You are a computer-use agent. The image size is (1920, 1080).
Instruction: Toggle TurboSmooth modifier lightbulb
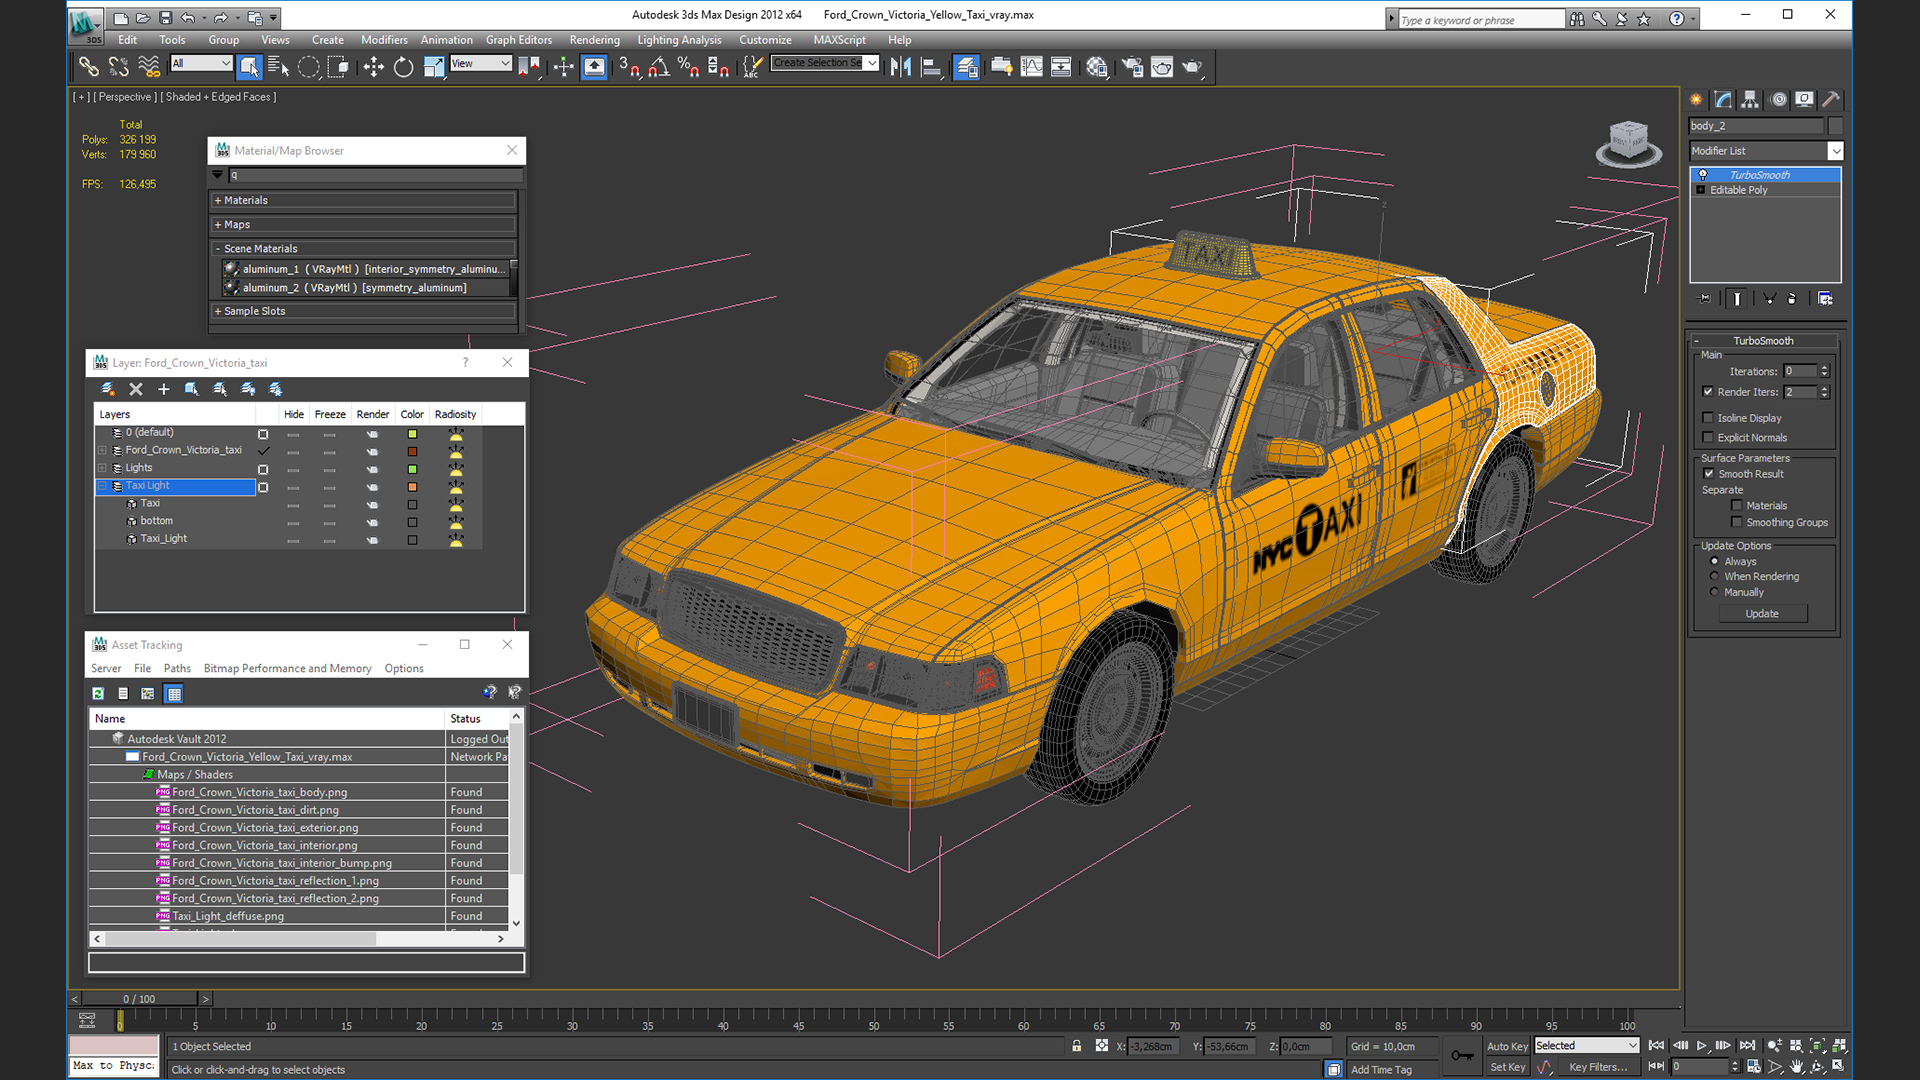pos(1703,175)
